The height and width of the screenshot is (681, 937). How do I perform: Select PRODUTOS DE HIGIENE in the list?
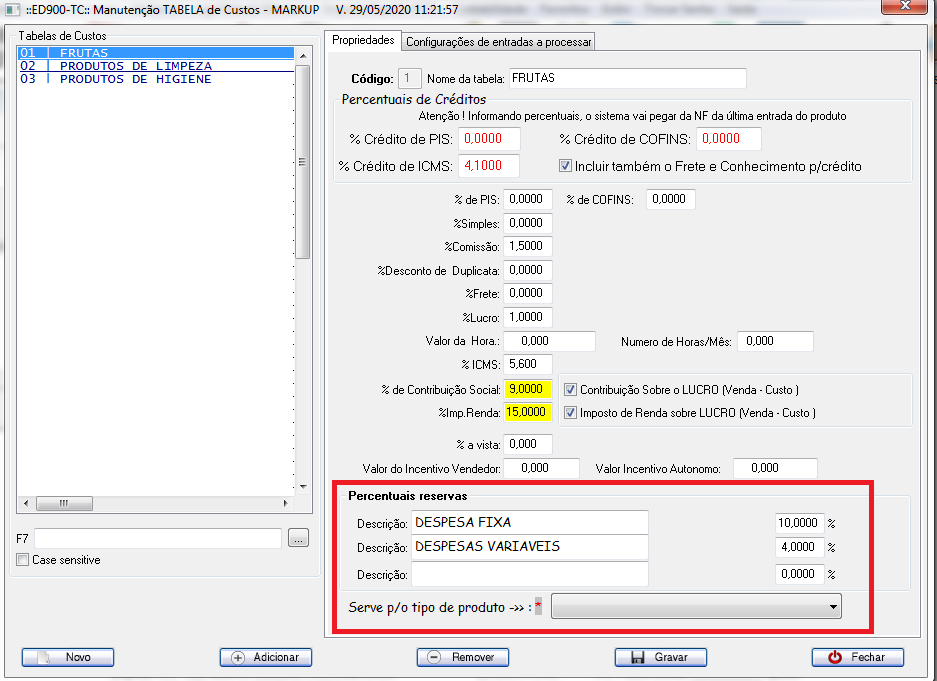point(135,79)
